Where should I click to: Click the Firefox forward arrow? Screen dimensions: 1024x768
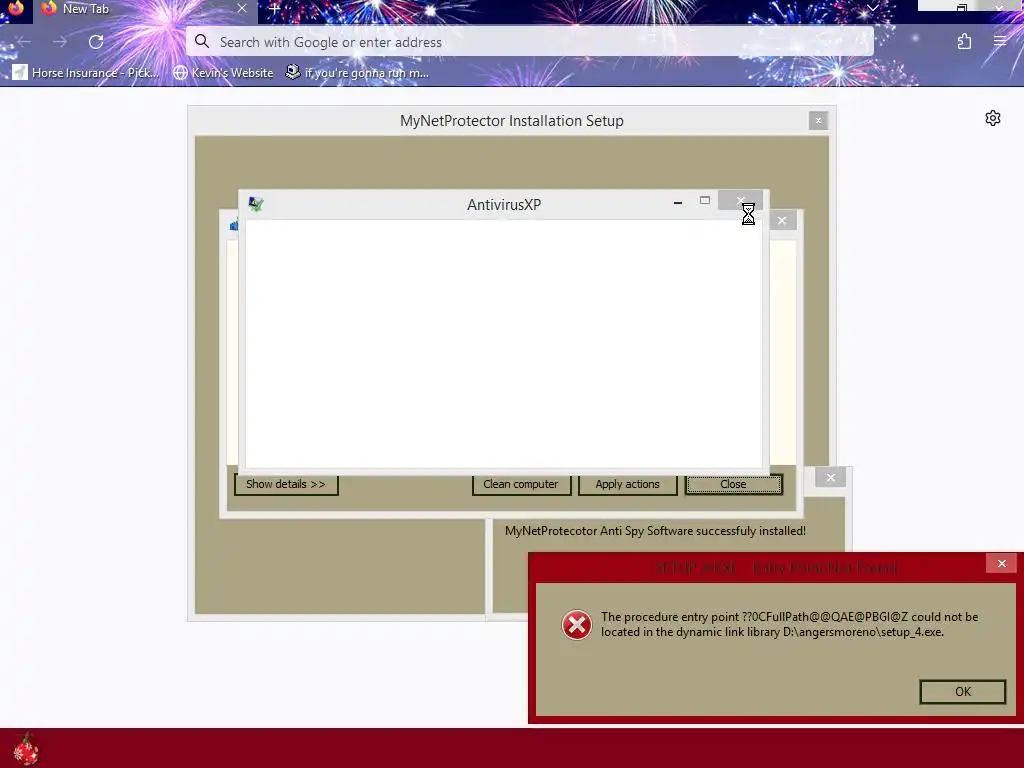pos(60,42)
